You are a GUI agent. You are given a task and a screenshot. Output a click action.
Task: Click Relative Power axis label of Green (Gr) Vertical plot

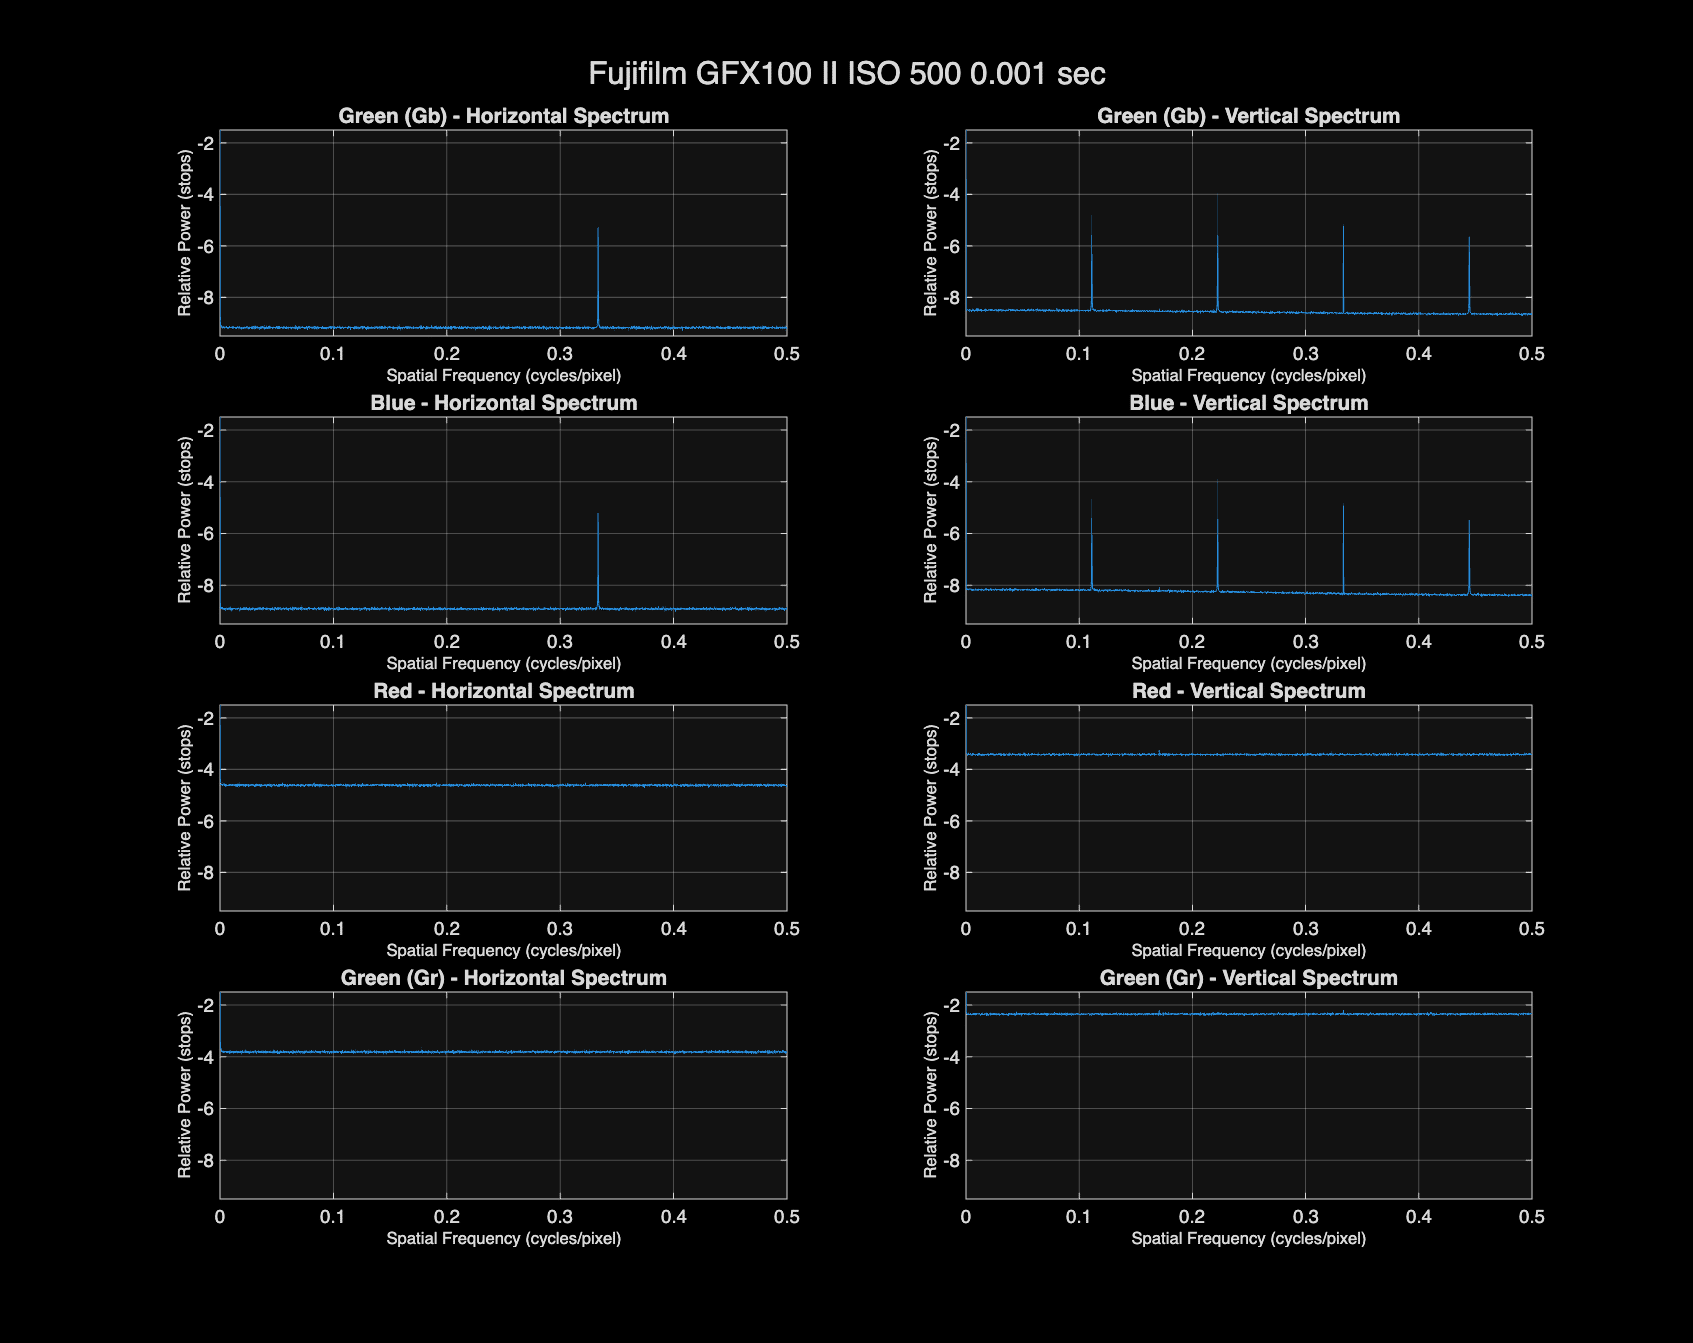[931, 1095]
